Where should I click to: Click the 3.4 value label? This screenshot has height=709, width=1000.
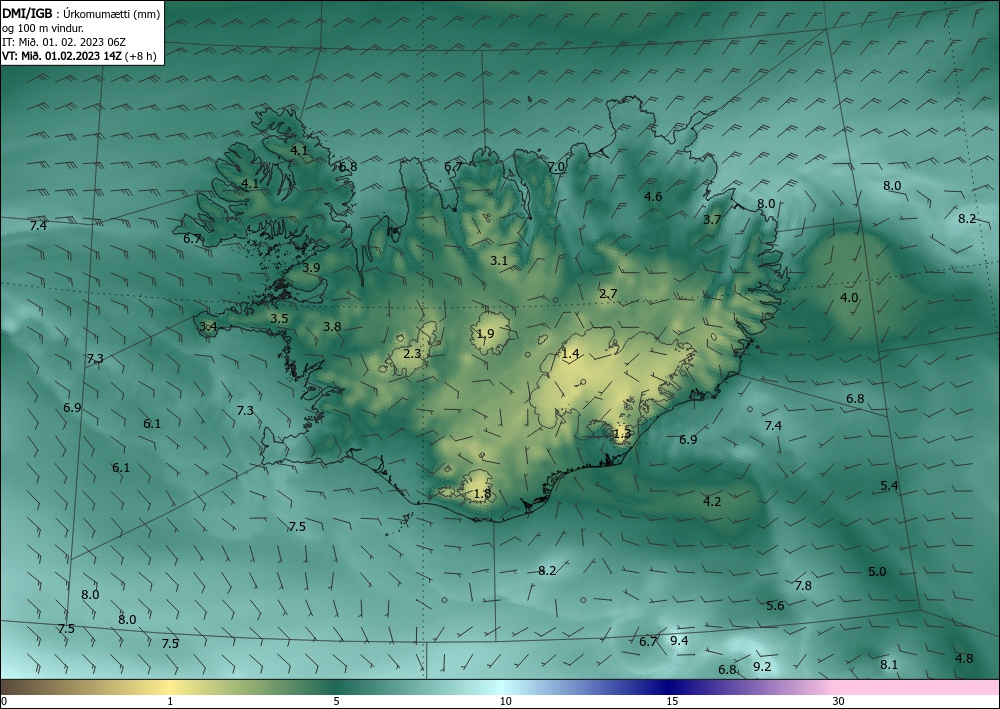coord(209,326)
